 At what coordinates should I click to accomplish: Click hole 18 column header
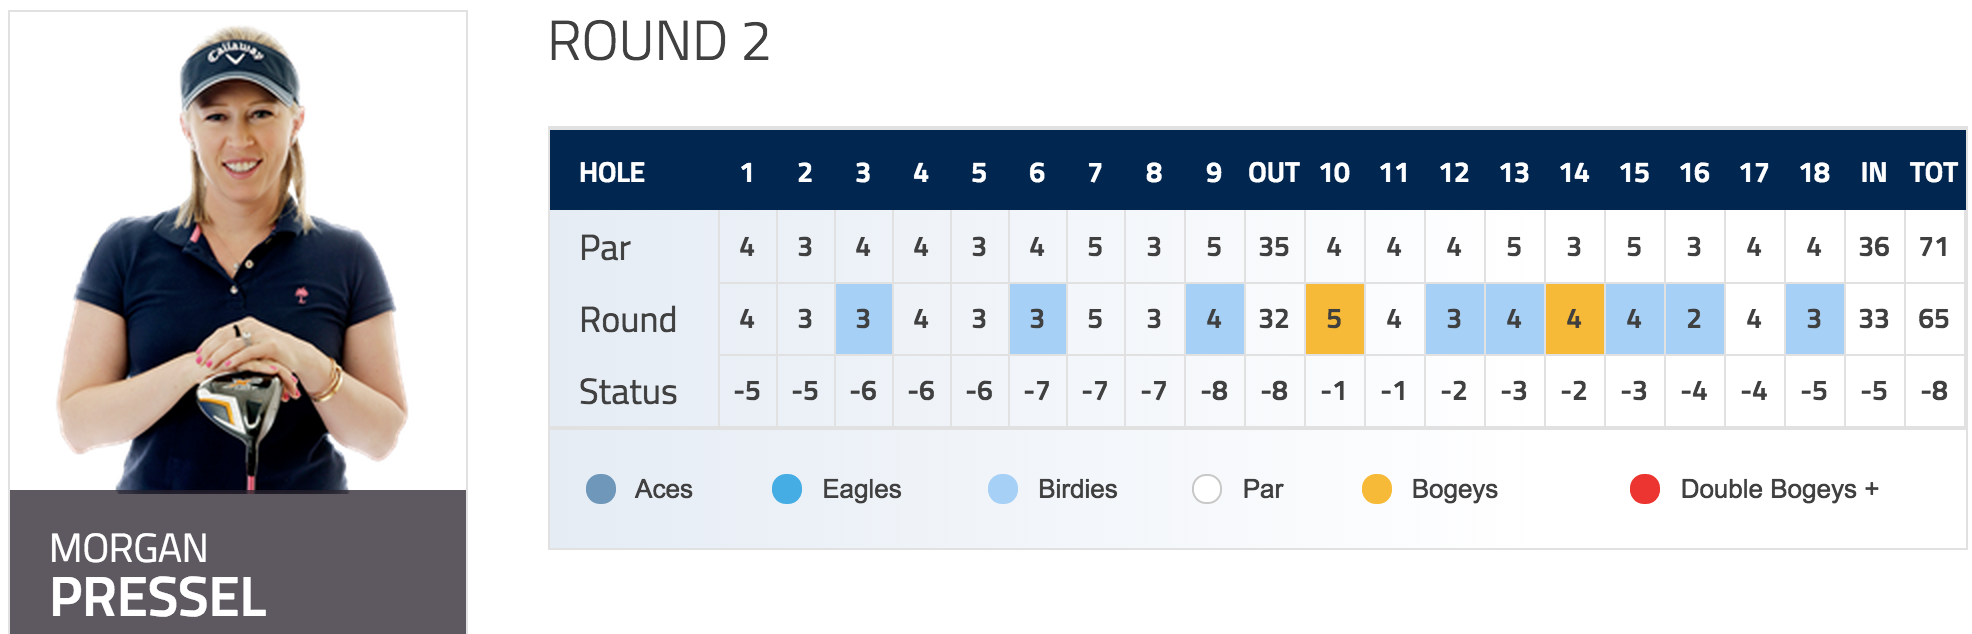1814,173
